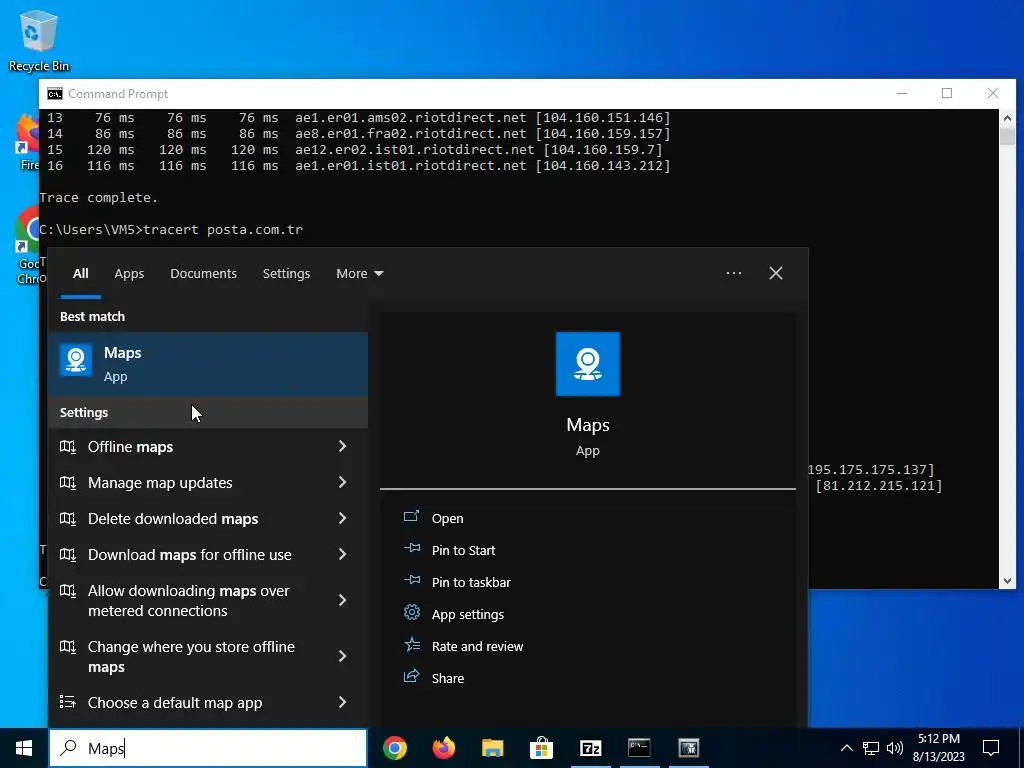
Task: Open the network tray icon
Action: tap(871, 748)
